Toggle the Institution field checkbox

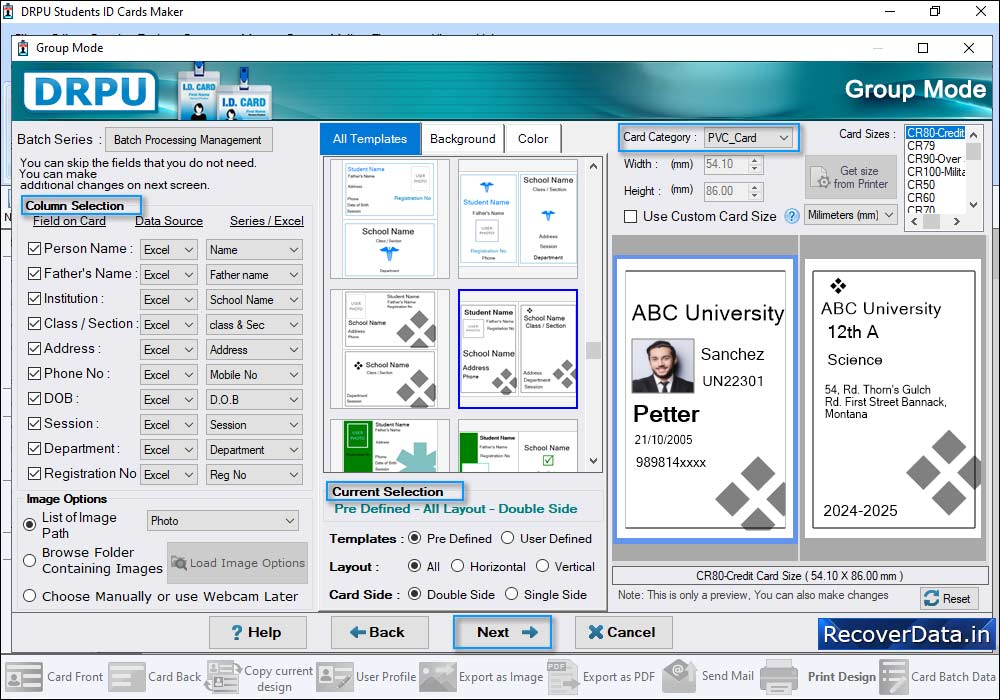tap(34, 298)
